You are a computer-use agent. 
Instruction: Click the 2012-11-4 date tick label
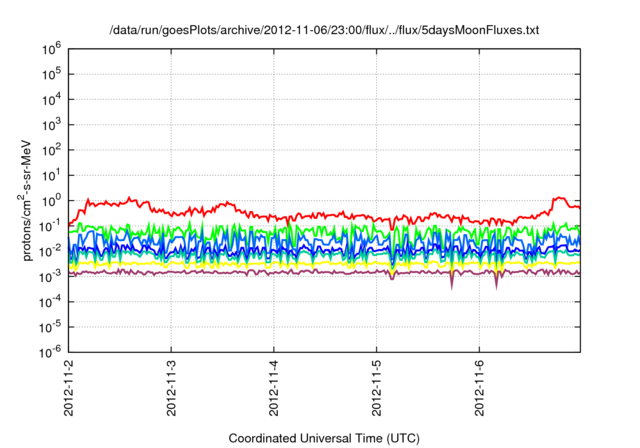[x=273, y=388]
